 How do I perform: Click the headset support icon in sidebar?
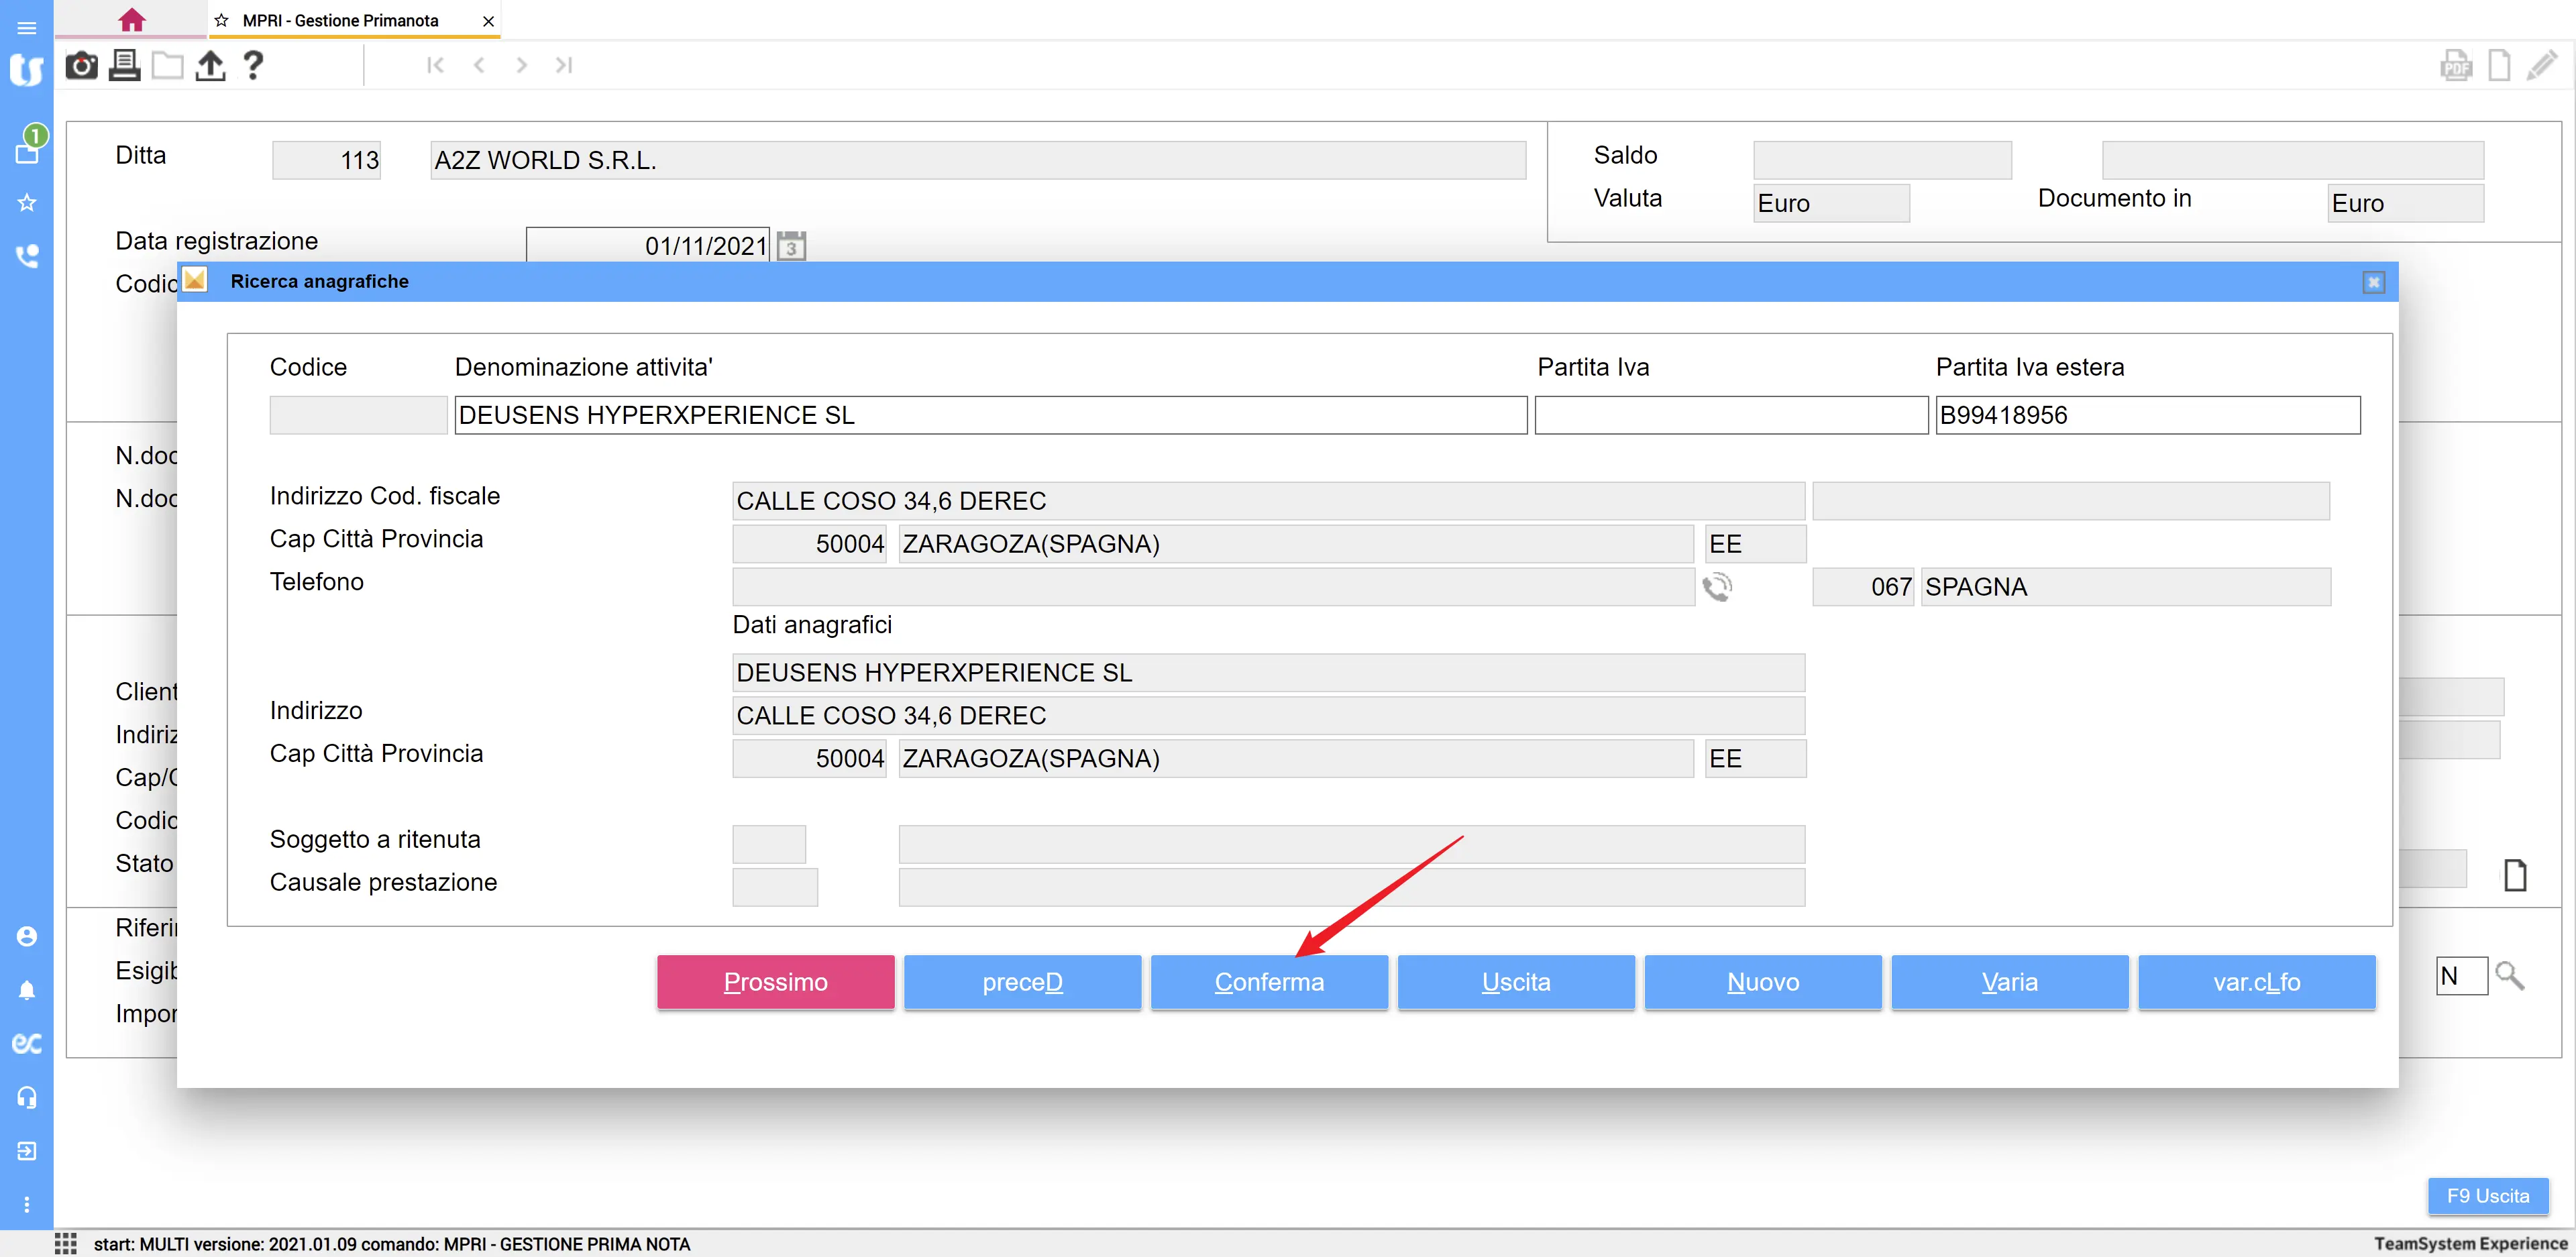pyautogui.click(x=27, y=1098)
